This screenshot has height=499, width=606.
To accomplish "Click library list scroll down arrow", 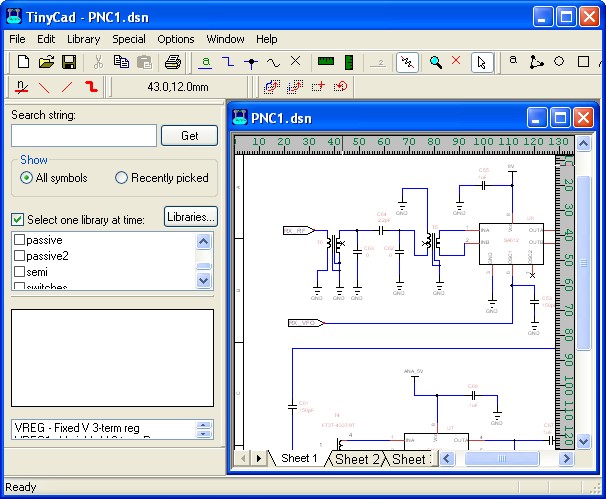I will click(204, 280).
